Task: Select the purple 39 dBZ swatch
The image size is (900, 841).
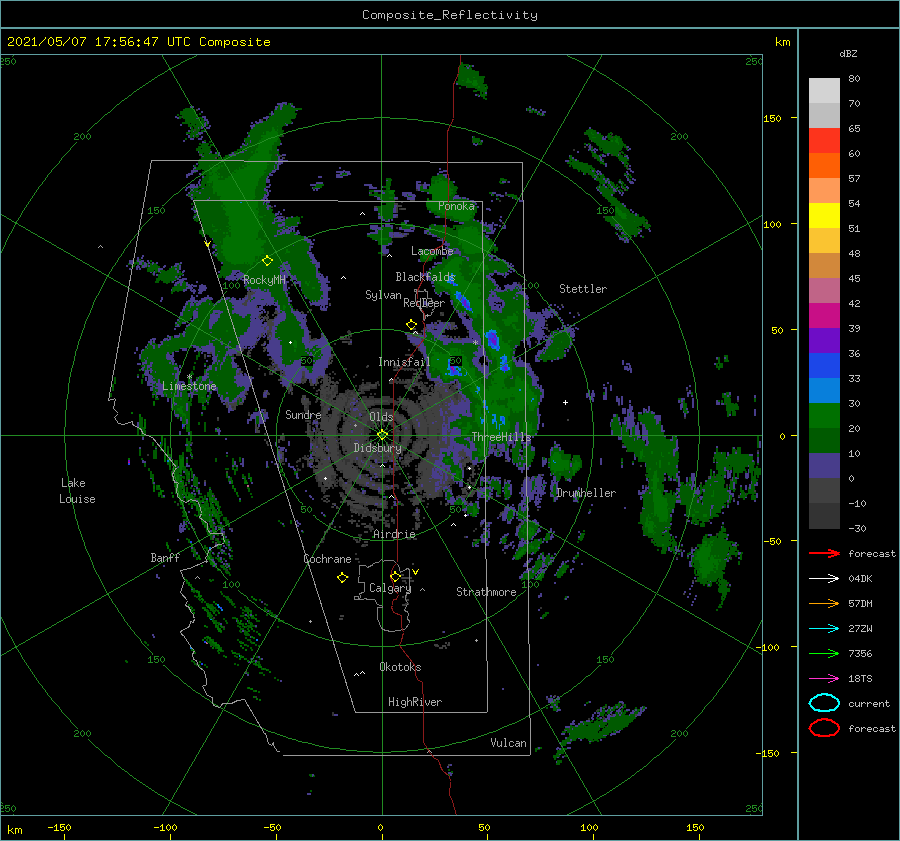Action: [x=824, y=340]
